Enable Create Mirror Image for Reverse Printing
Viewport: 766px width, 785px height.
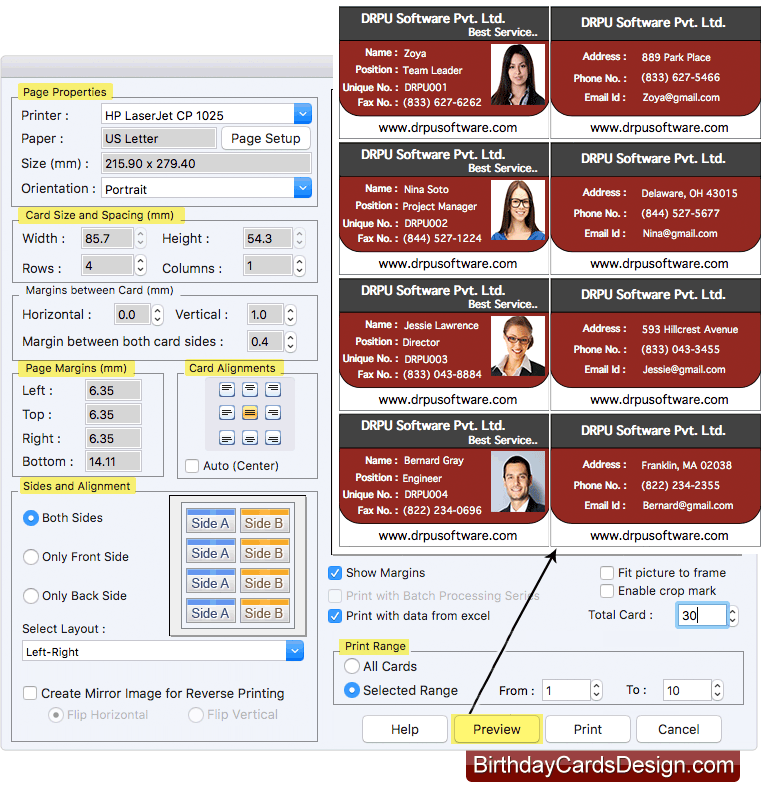tap(30, 693)
